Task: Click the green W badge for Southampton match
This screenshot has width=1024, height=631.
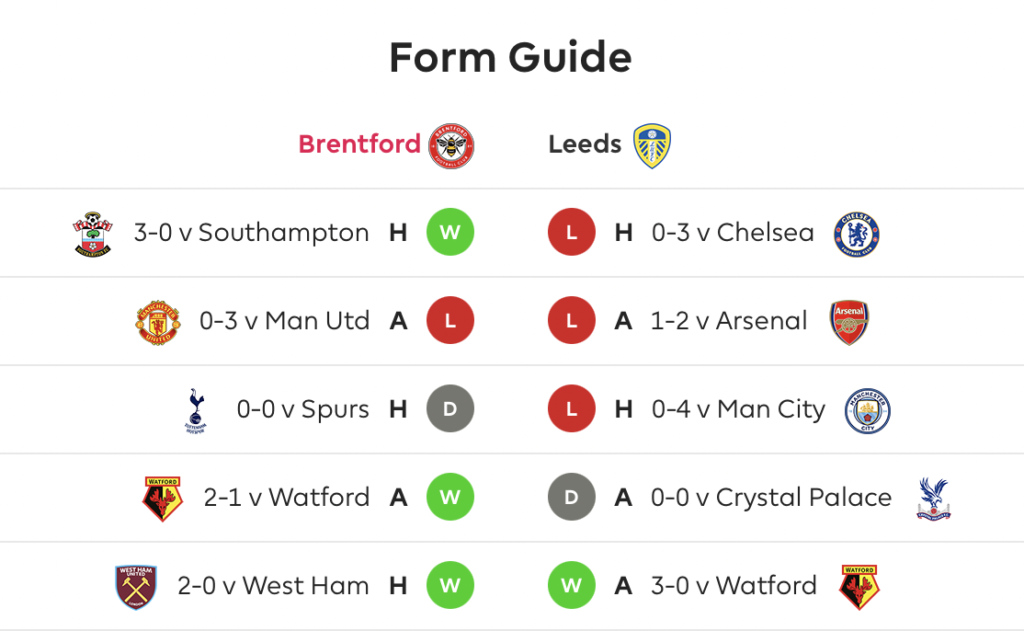Action: coord(450,232)
